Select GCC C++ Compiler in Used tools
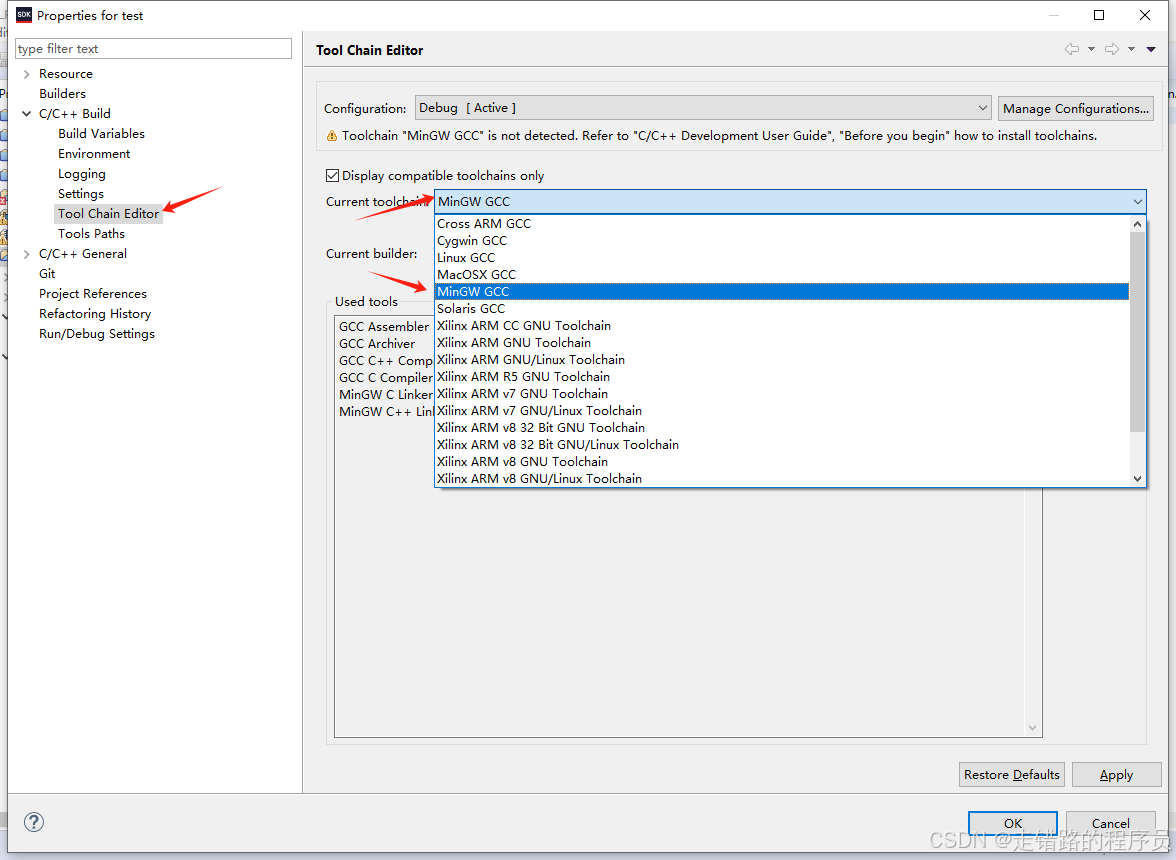This screenshot has height=860, width=1176. 386,361
